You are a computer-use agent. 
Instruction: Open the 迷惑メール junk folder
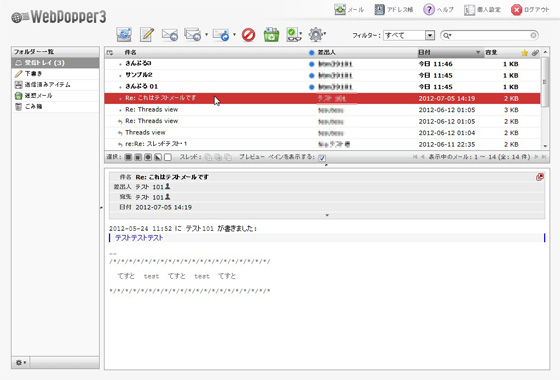(55, 96)
